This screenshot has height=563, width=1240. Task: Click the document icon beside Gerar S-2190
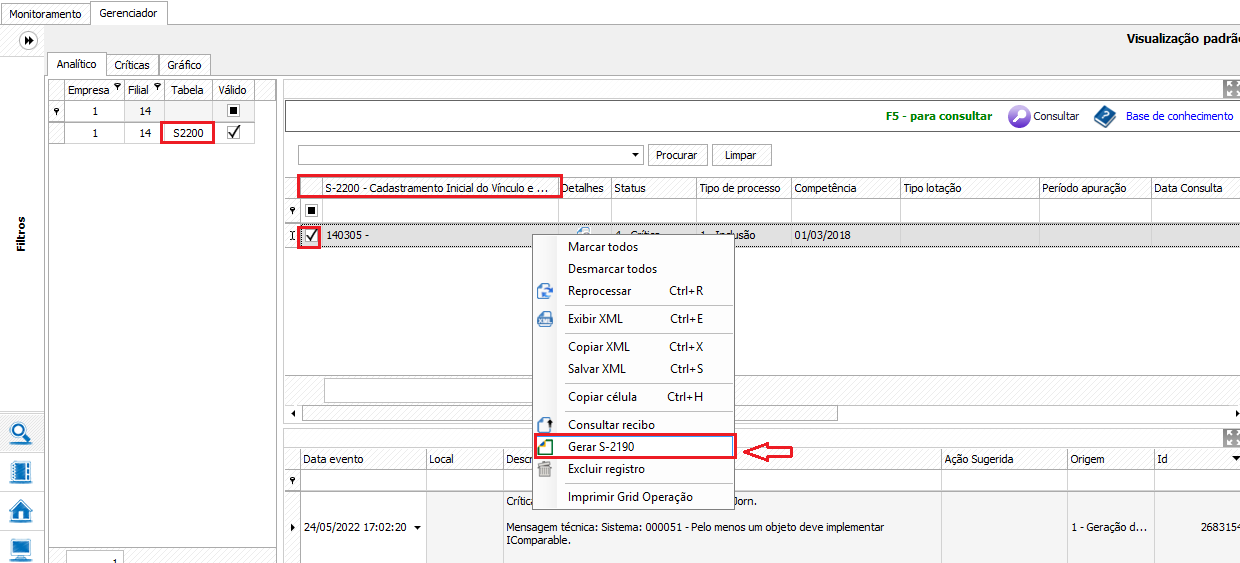point(546,447)
